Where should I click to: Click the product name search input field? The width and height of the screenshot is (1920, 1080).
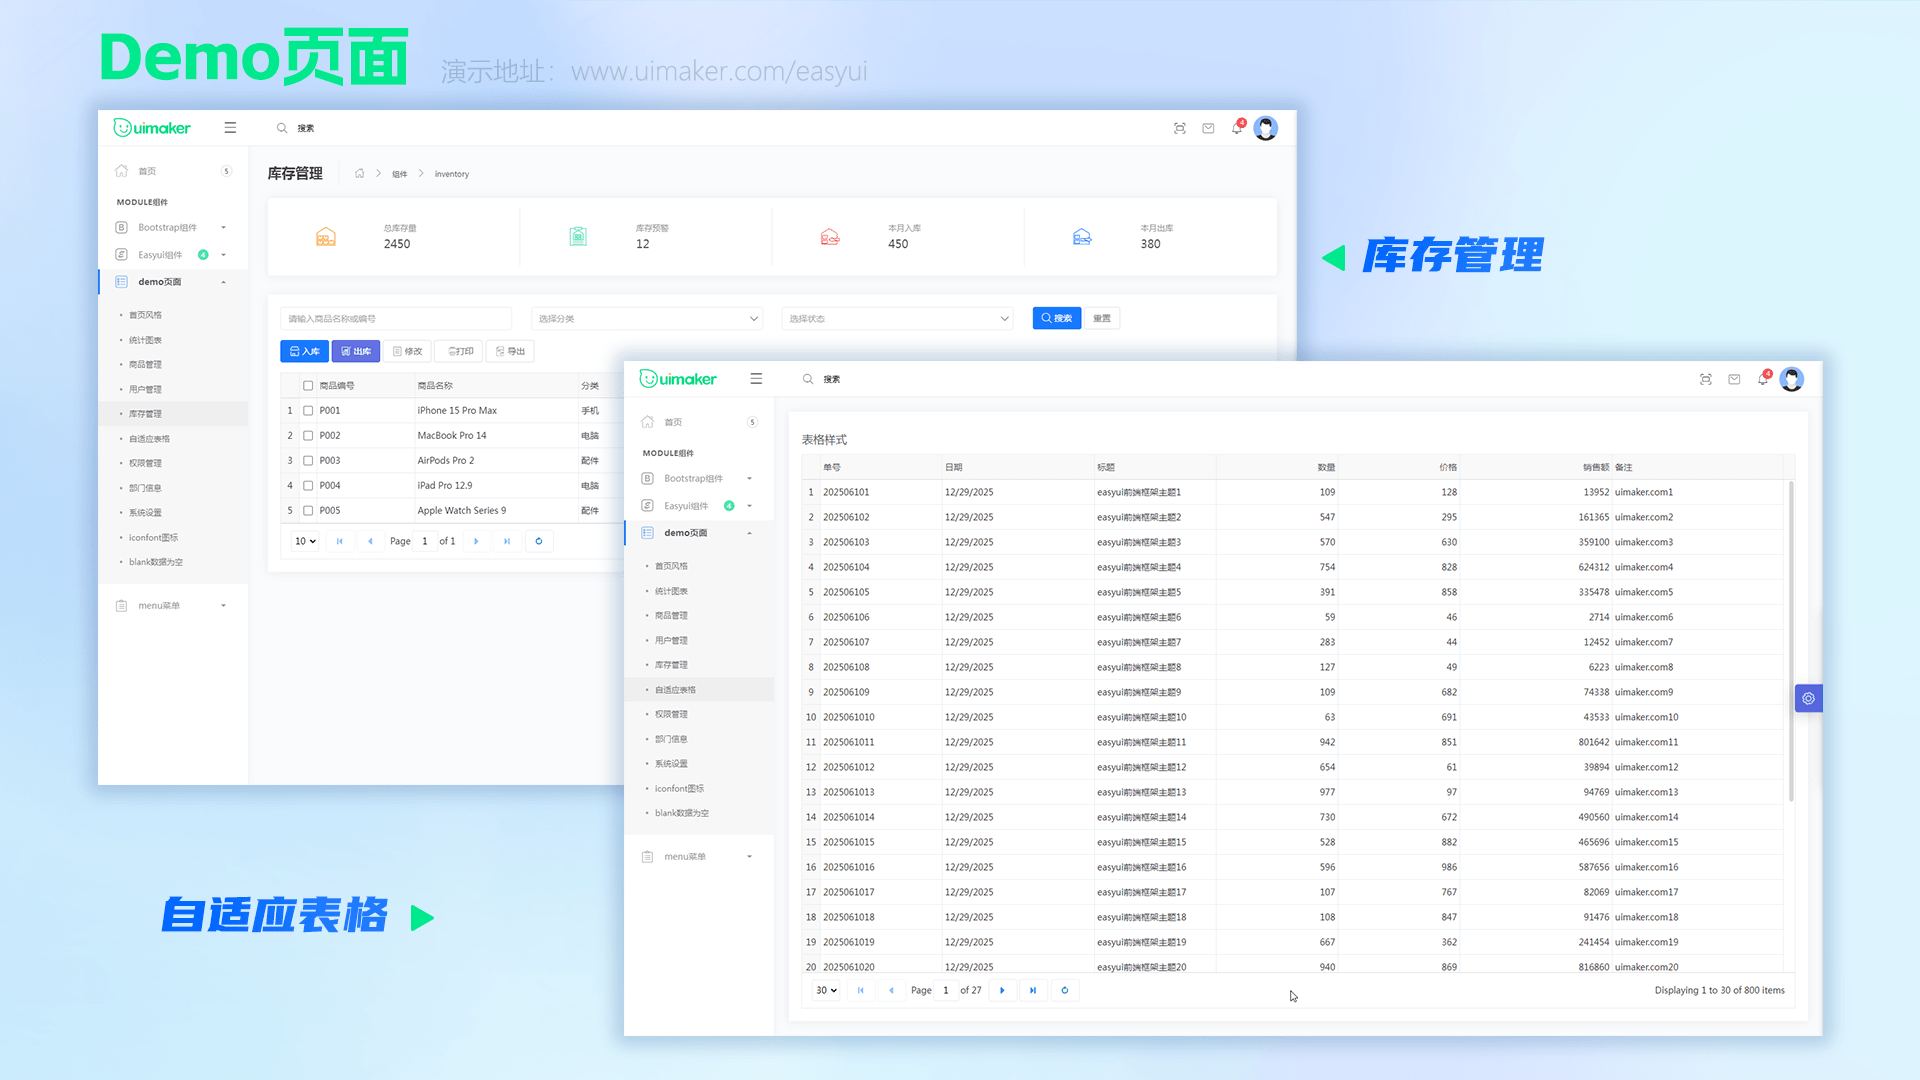(396, 318)
